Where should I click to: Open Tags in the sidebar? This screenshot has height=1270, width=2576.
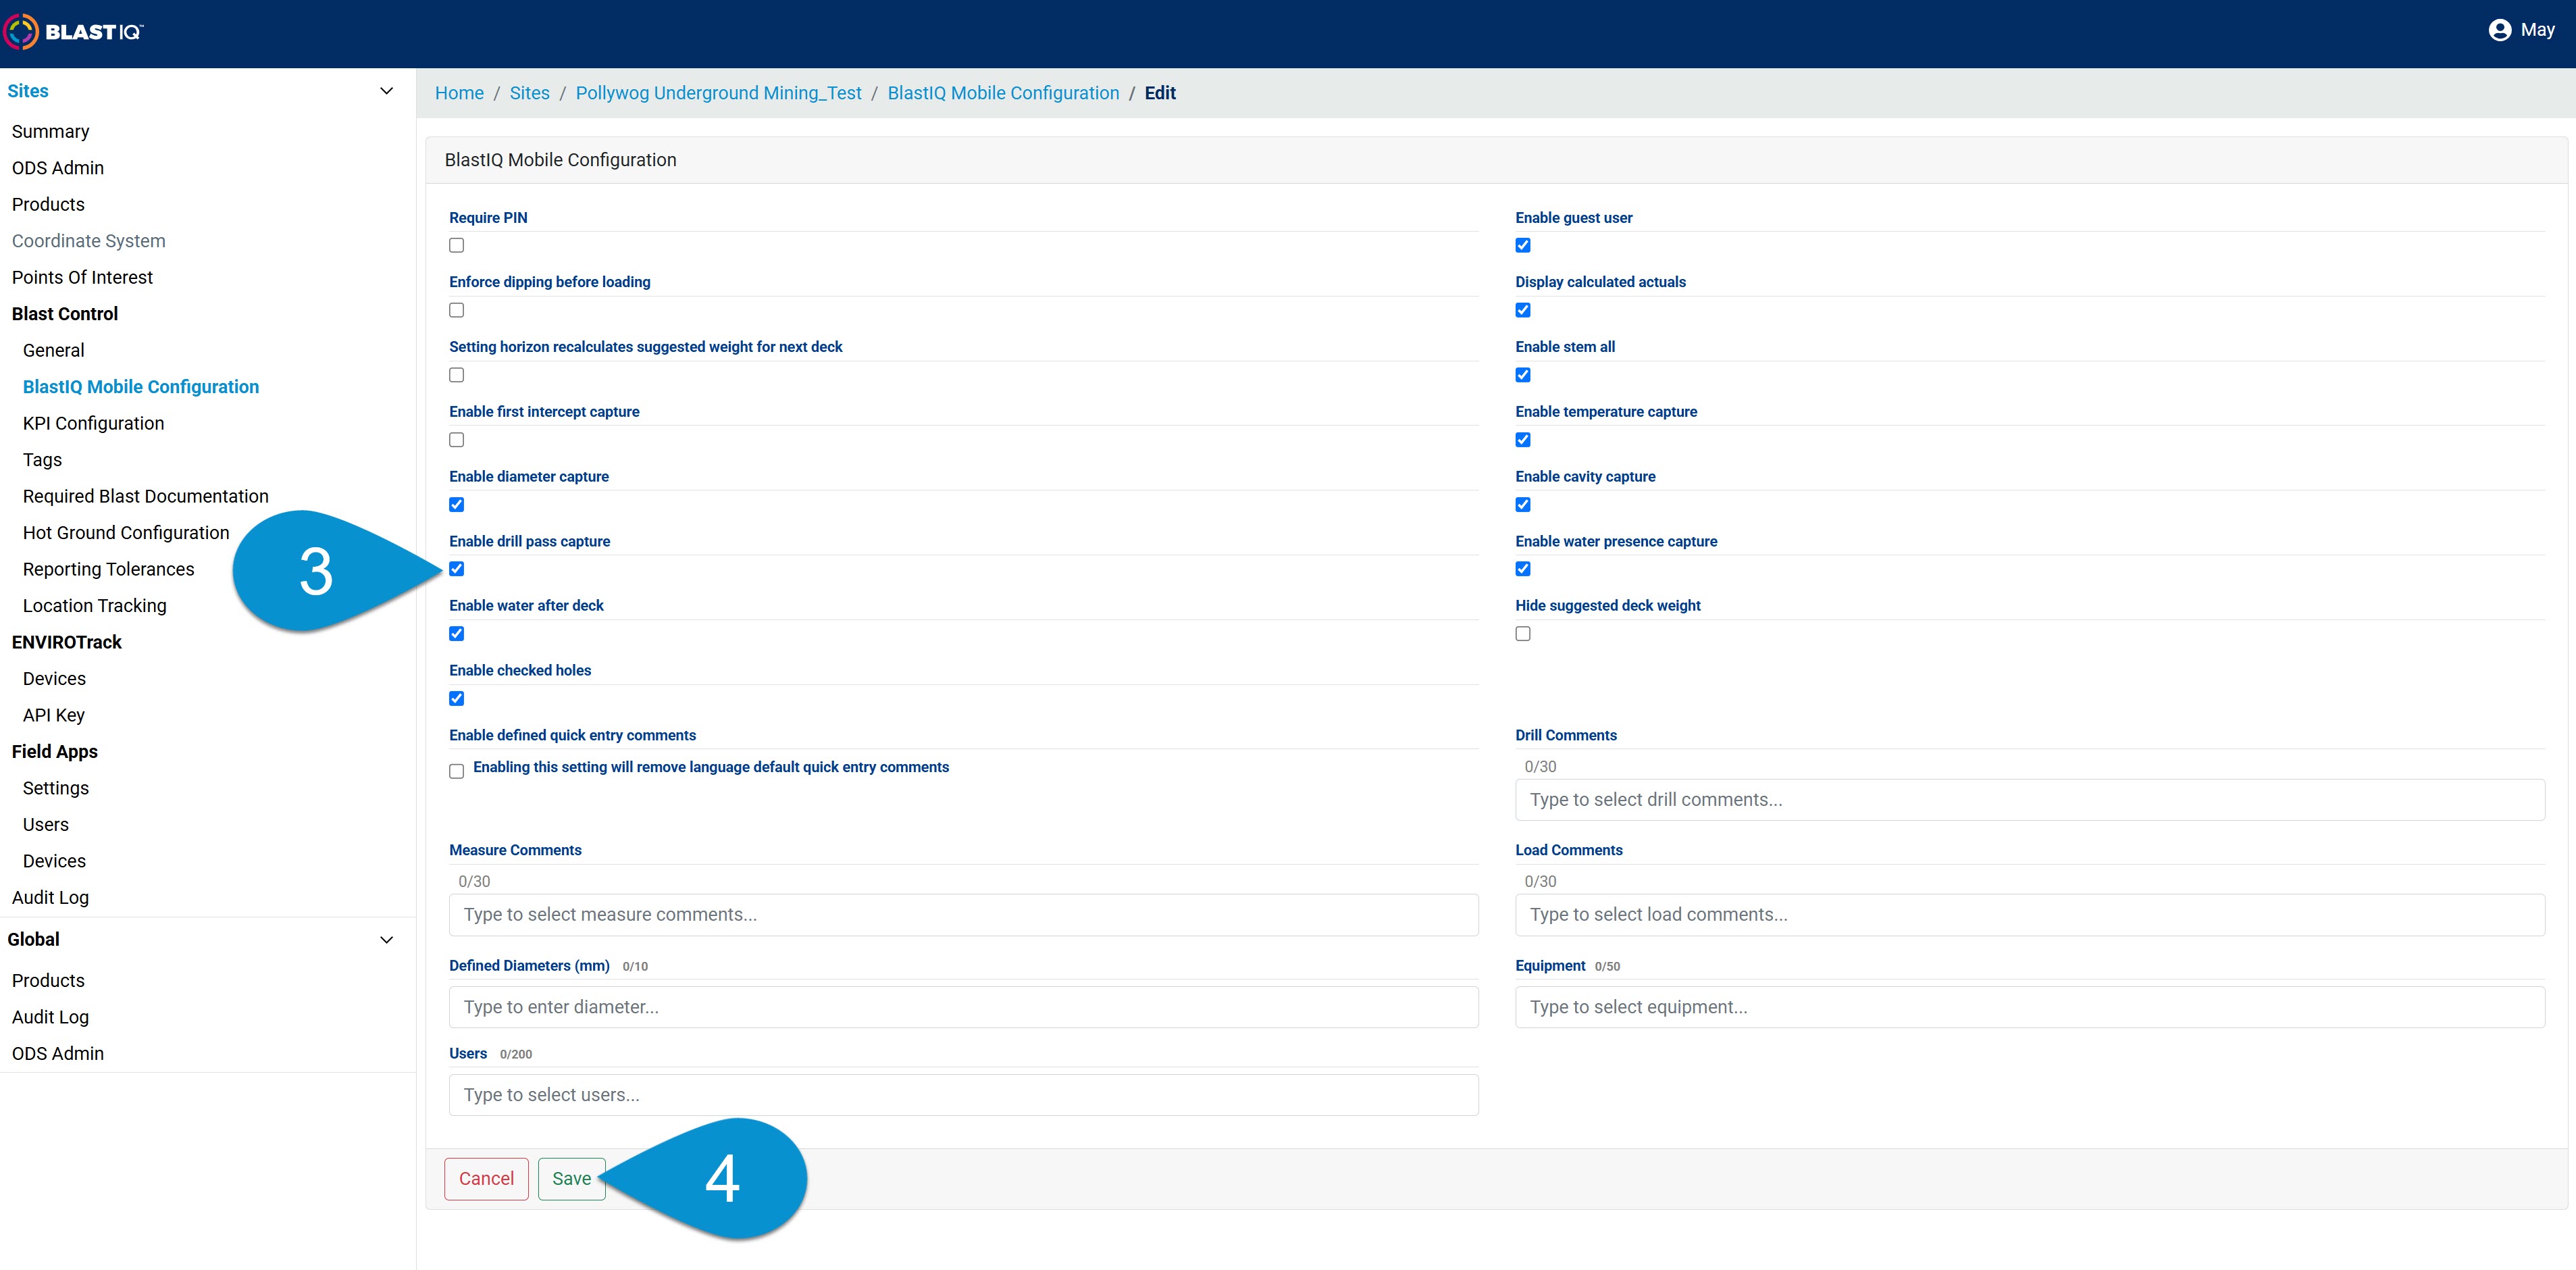pos(42,460)
